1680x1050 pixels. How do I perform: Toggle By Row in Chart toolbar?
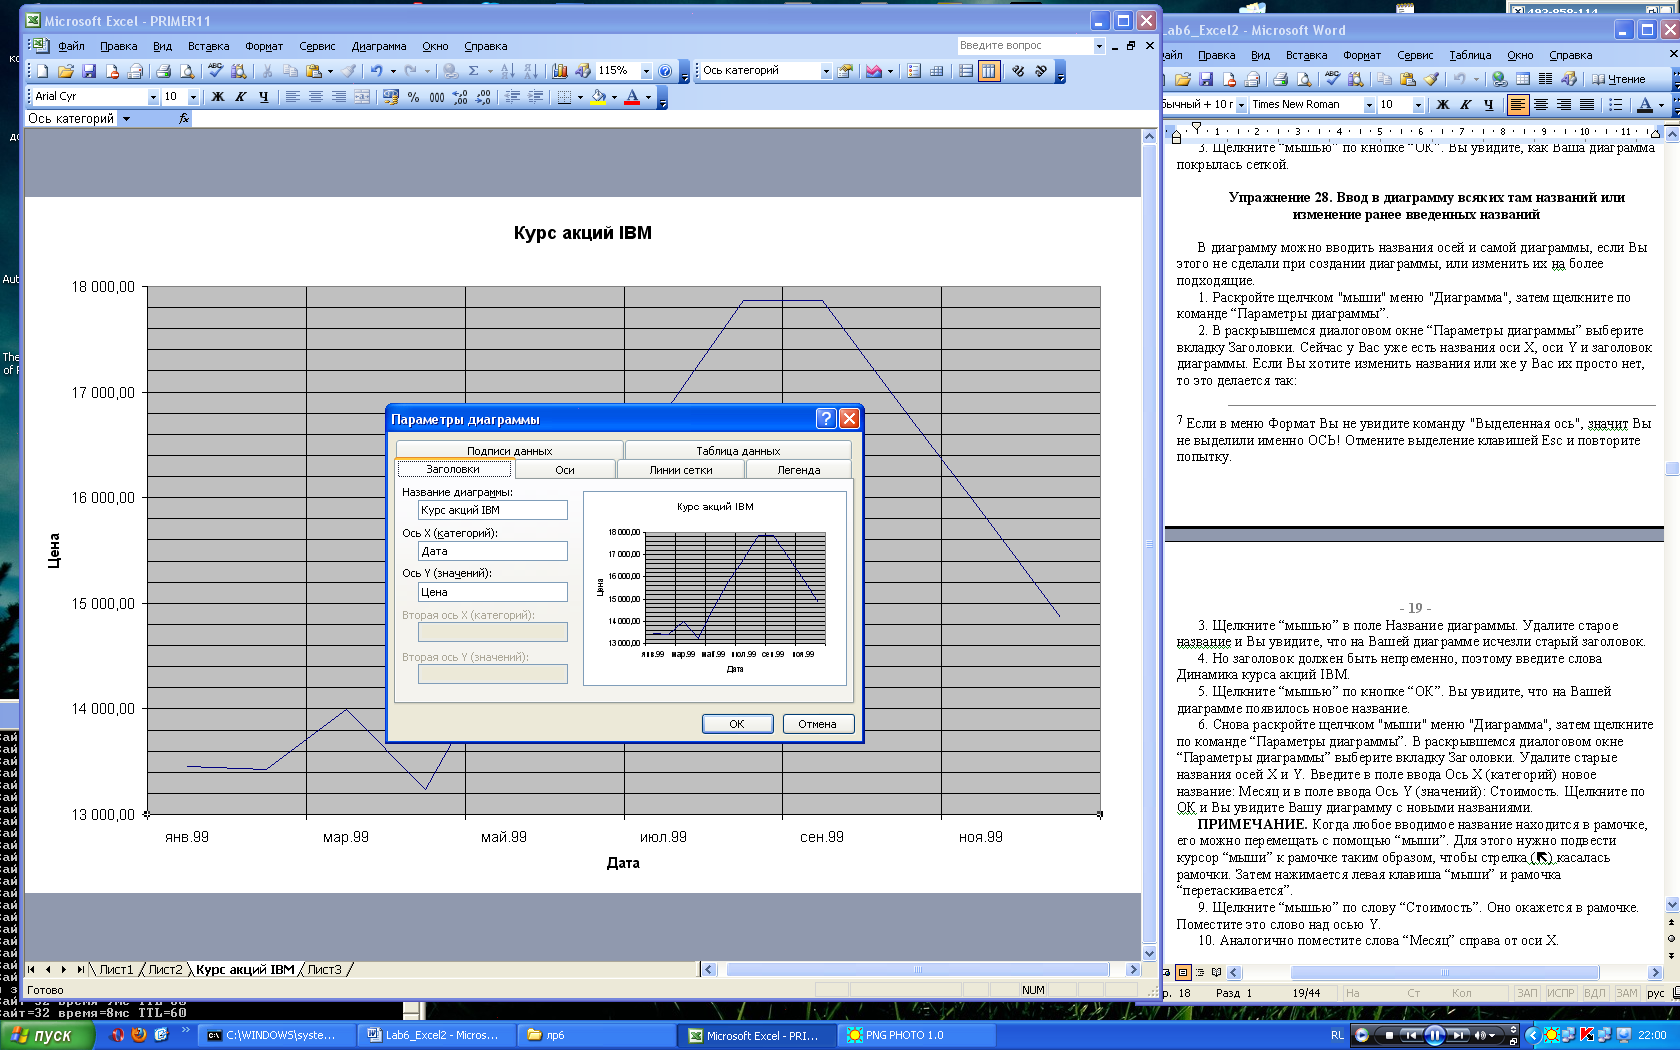[966, 71]
